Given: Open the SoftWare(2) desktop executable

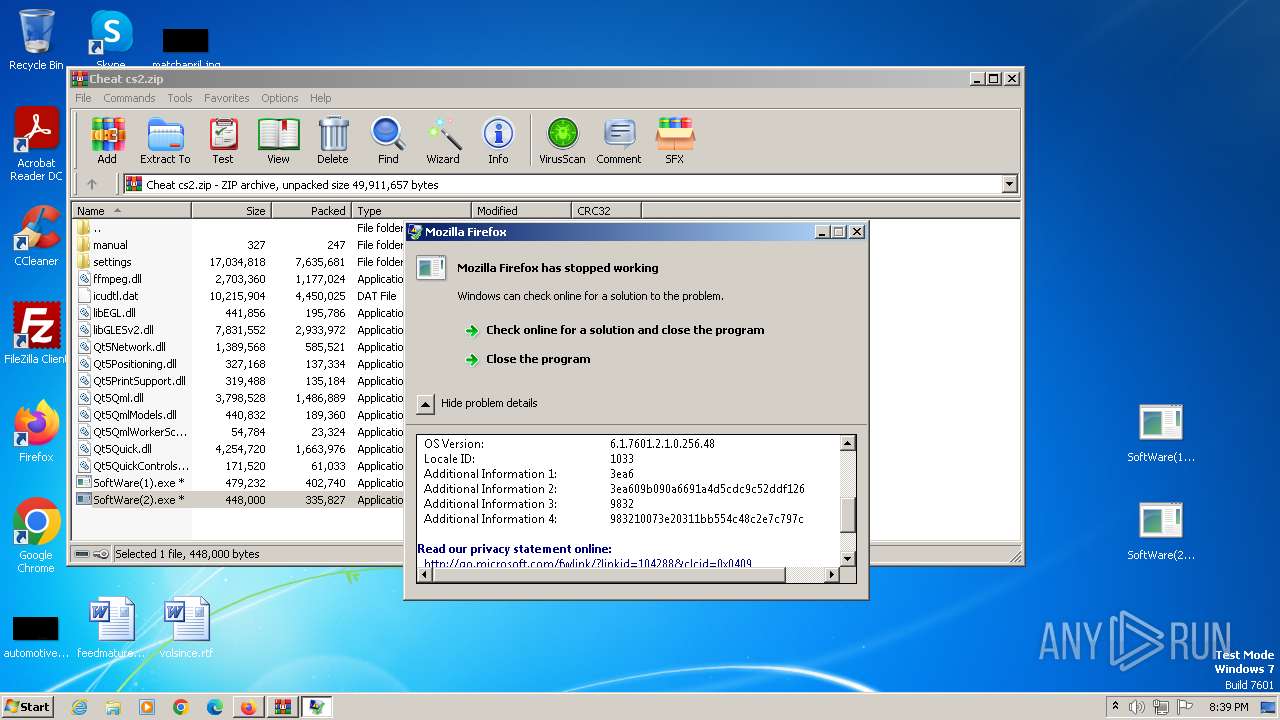Looking at the screenshot, I should [1161, 531].
